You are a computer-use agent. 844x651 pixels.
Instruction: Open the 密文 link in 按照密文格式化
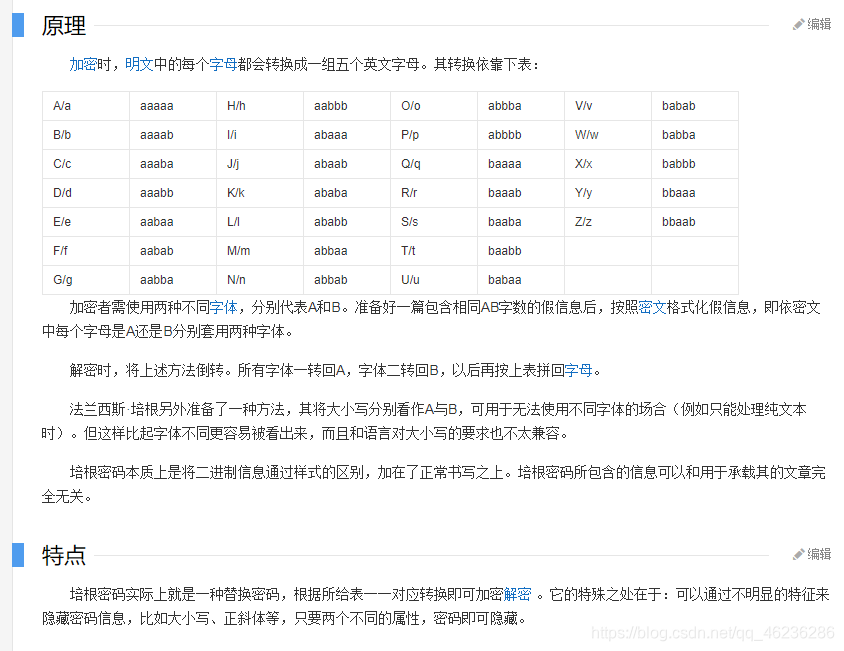652,307
